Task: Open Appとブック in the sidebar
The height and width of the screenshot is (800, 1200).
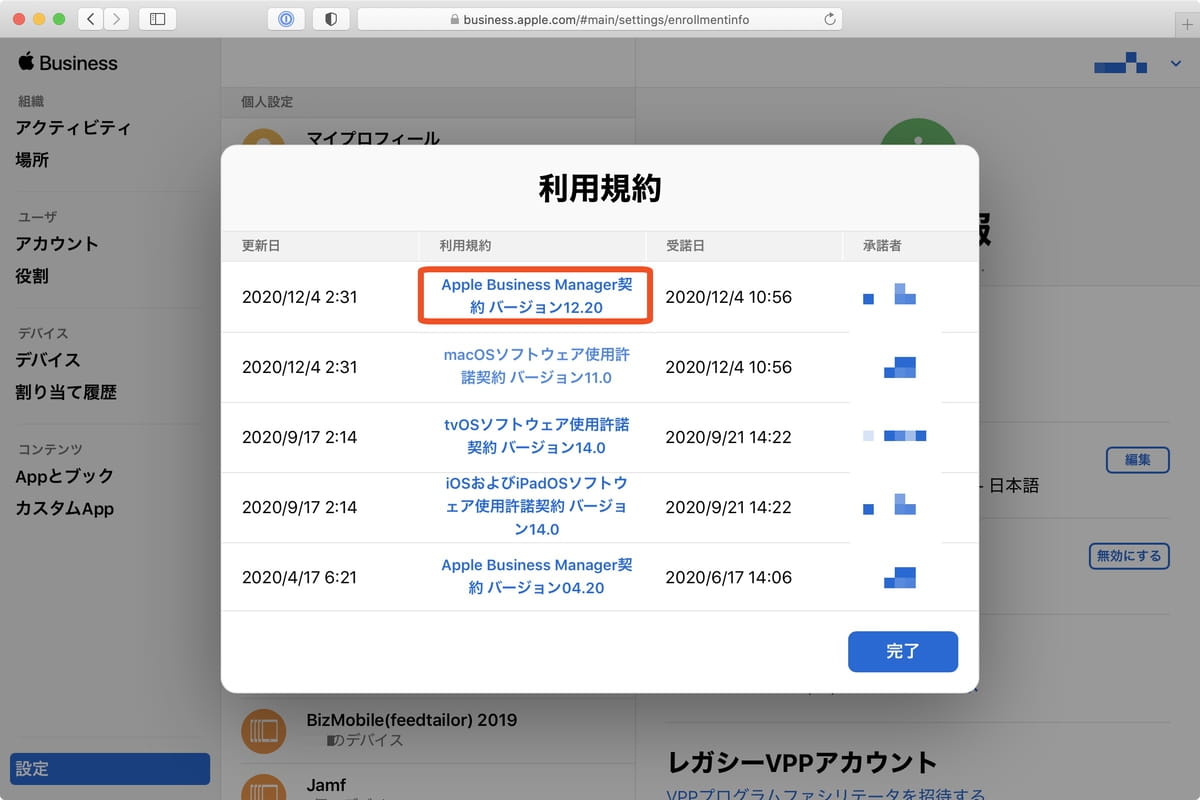Action: tap(65, 476)
